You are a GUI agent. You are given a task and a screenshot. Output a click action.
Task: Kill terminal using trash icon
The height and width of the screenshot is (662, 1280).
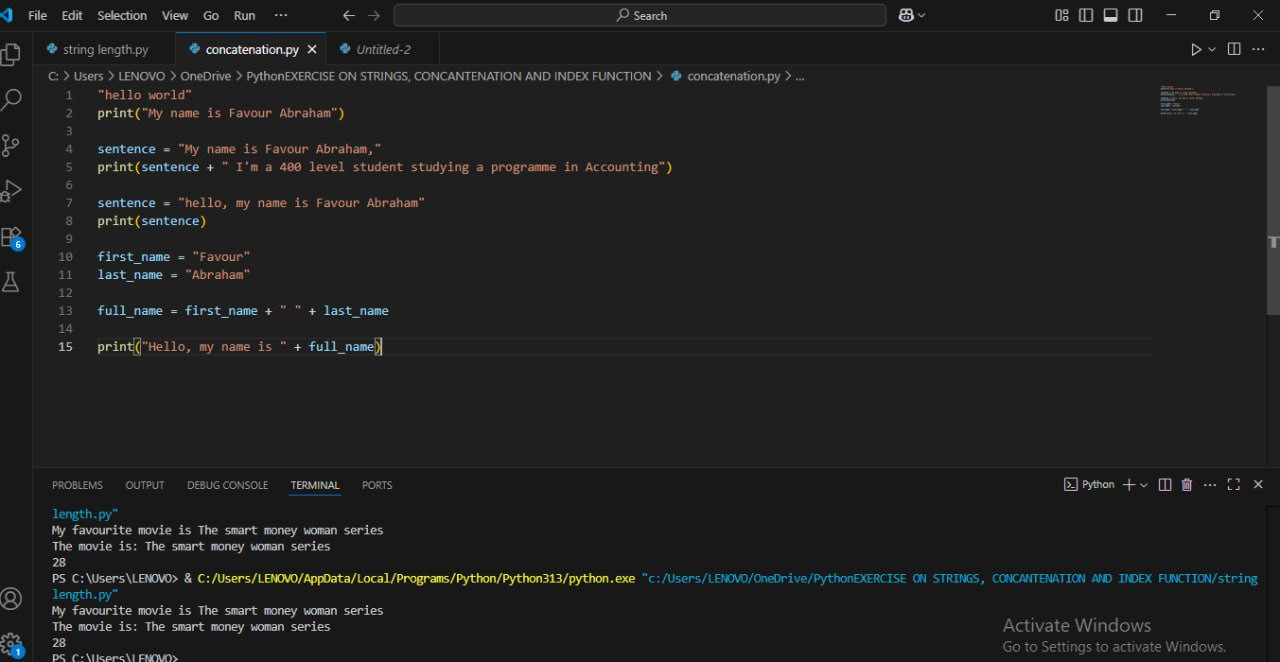[1187, 485]
